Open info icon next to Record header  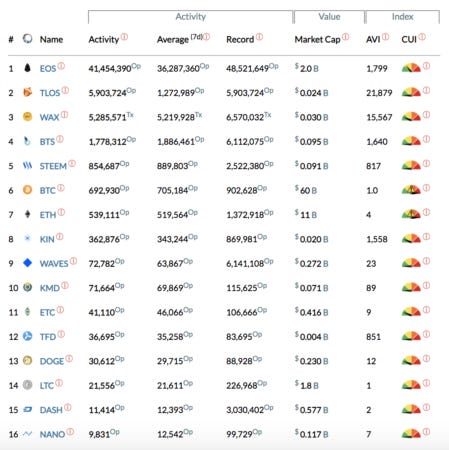[x=259, y=36]
